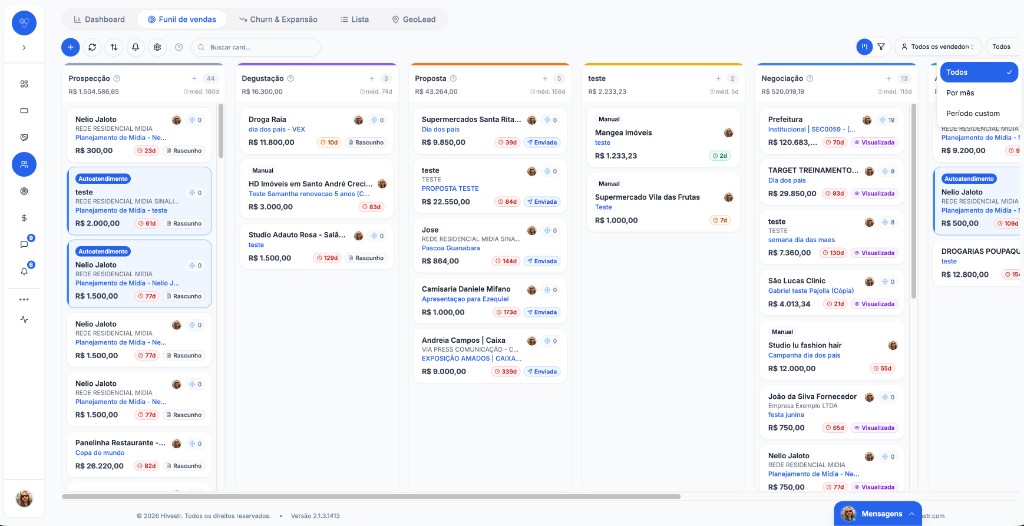Open the Camisaria Daniele Mifano card
This screenshot has height=526, width=1024.
pyautogui.click(x=490, y=300)
